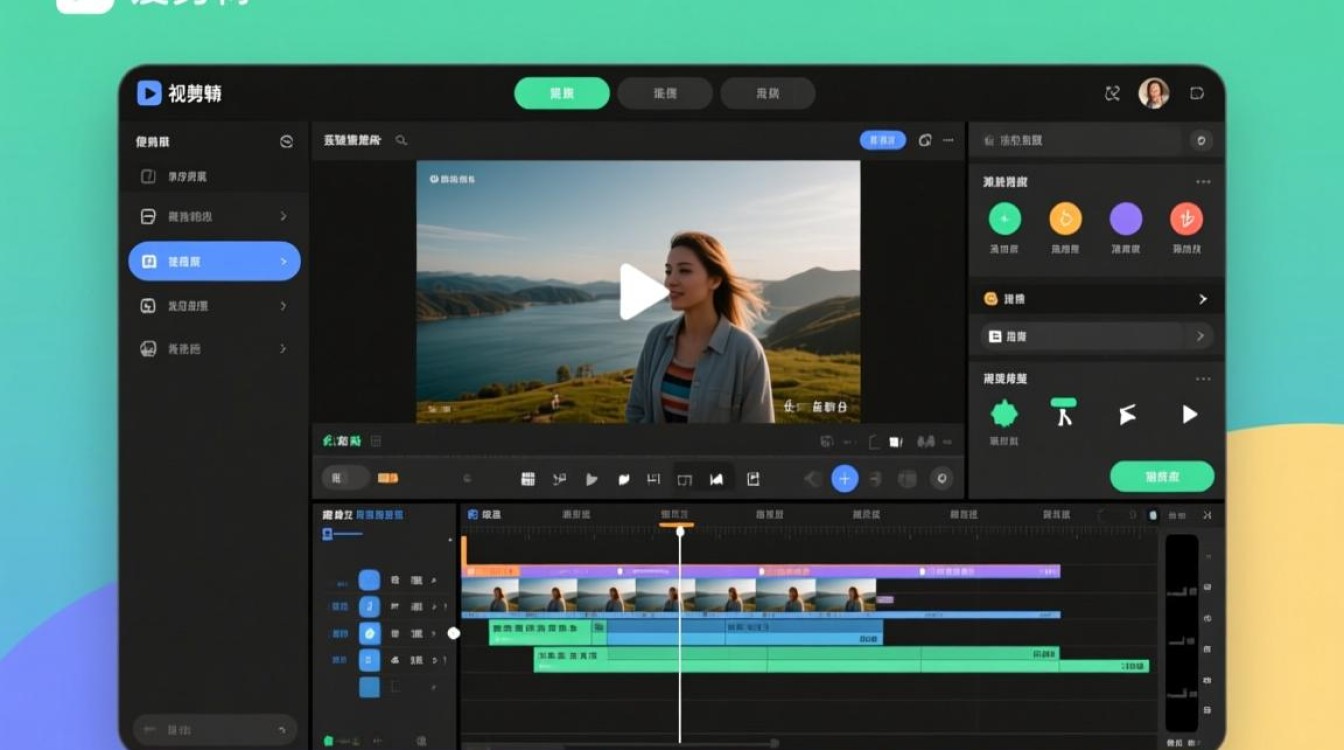Toggle the track button with the vertical bars icon

point(369,660)
